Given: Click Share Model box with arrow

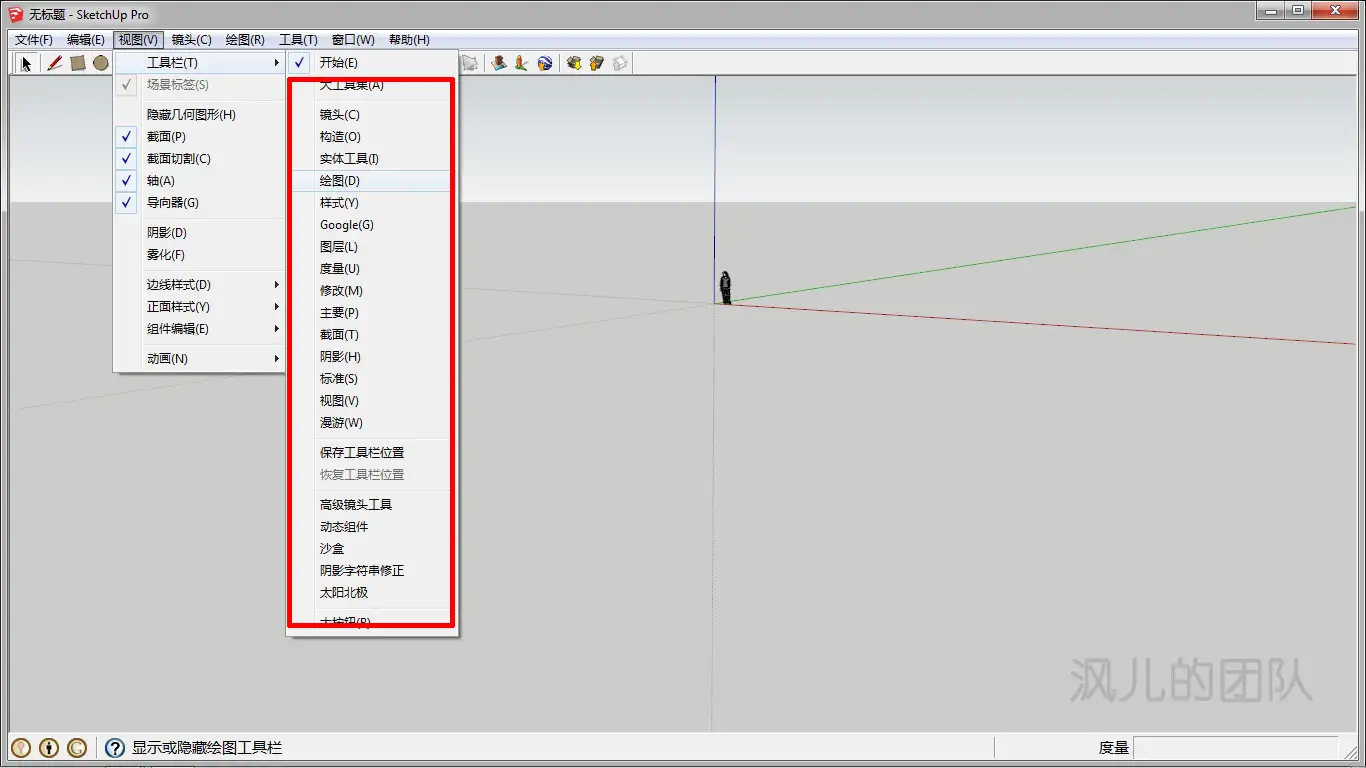Looking at the screenshot, I should (x=597, y=63).
